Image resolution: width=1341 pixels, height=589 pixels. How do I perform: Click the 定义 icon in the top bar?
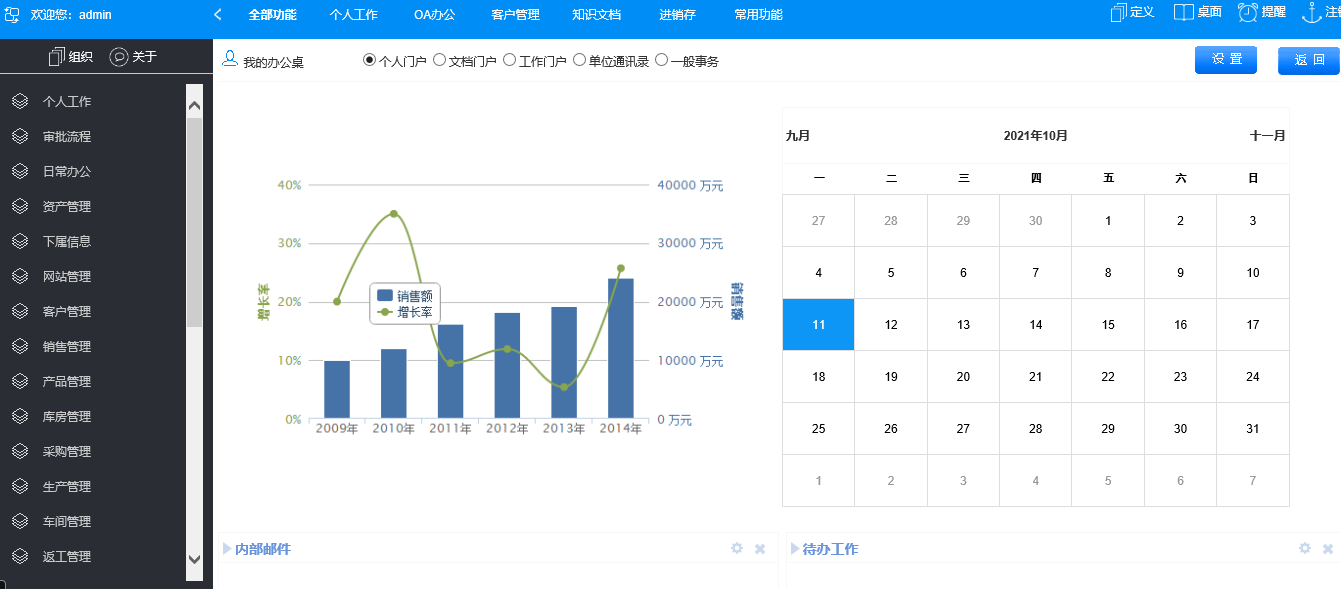(x=1119, y=12)
